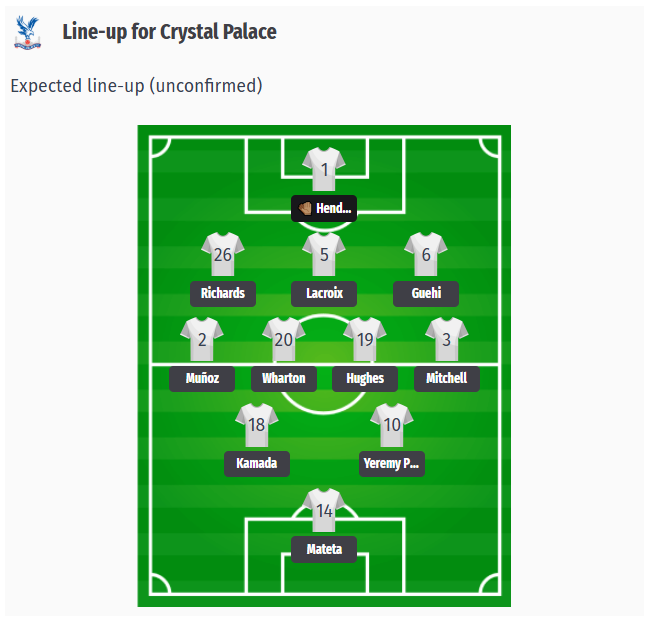
Task: Select shirt number 6 icon
Action: point(426,254)
